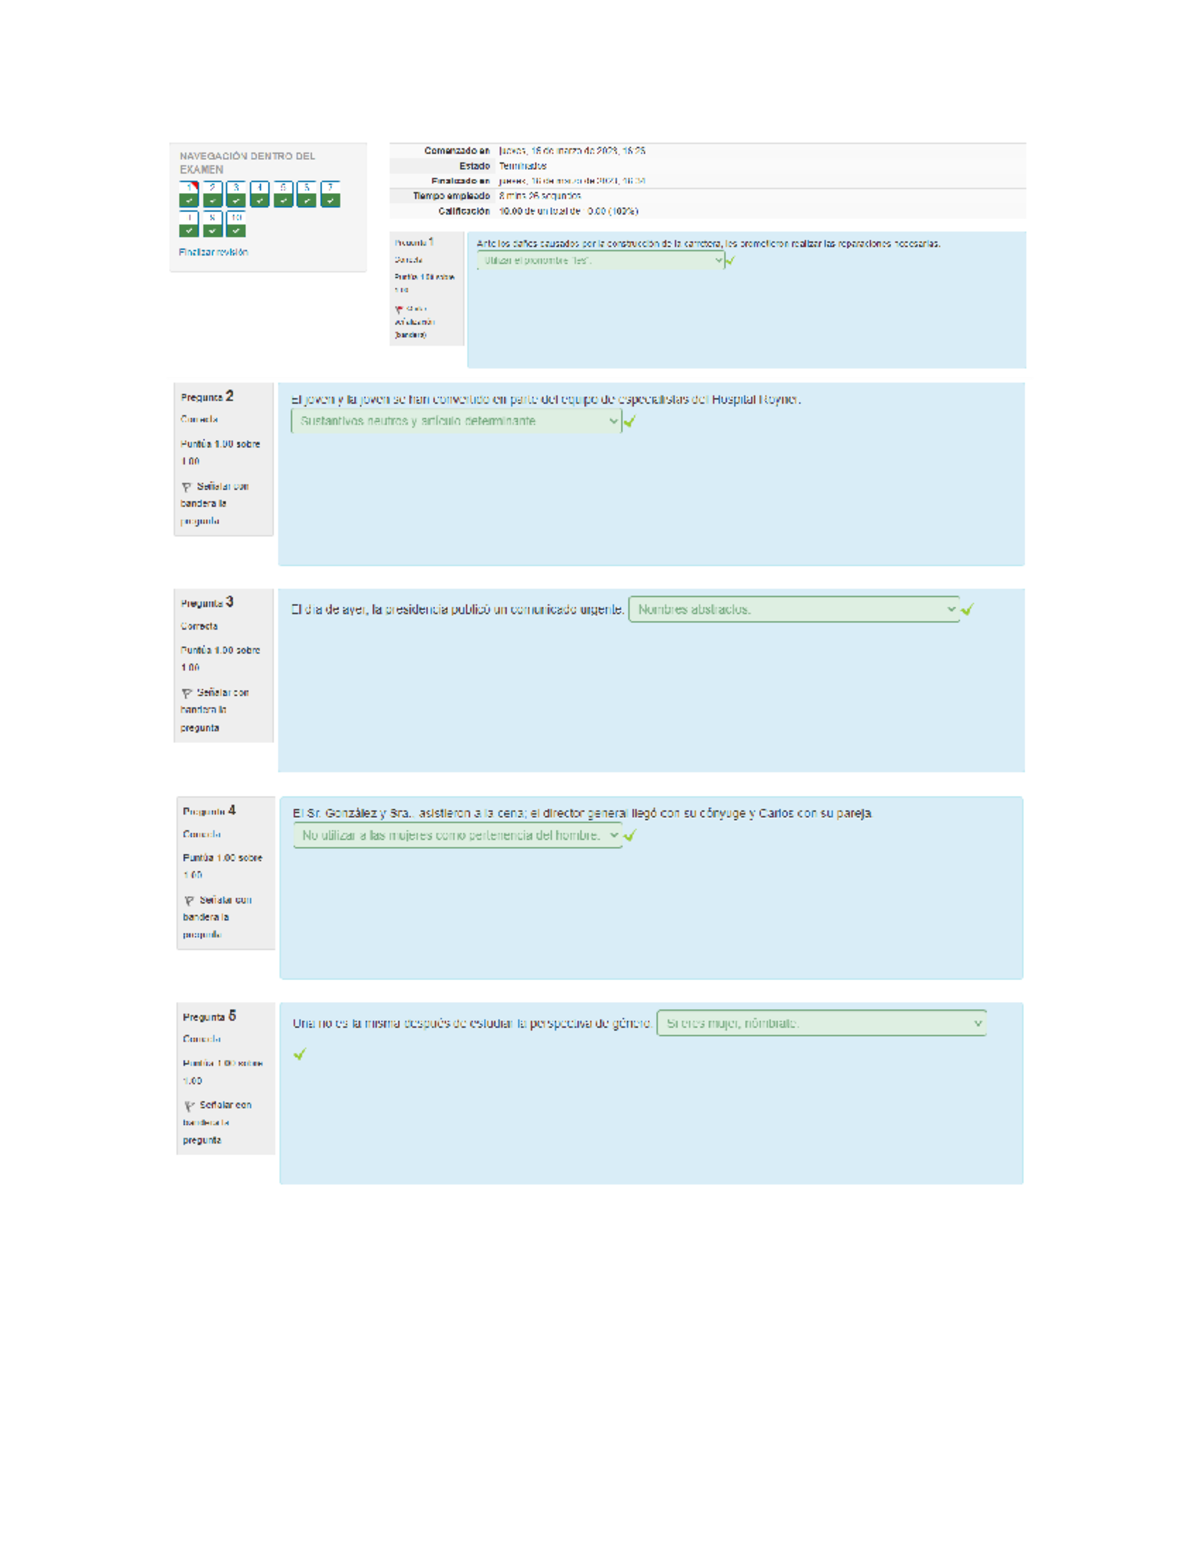Viewport: 1200px width, 1553px height.
Task: Click the 'NAVEGACIÓN DENTRO DEL EXAMEN' heading
Action: tap(247, 163)
